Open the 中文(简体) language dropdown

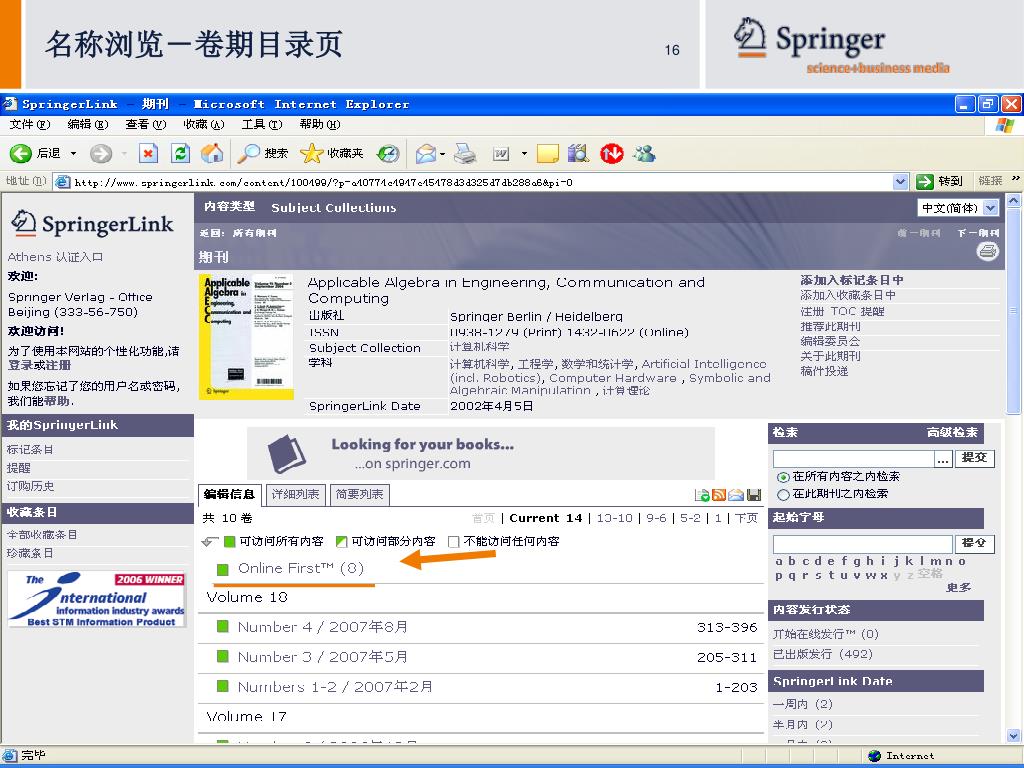pos(958,208)
